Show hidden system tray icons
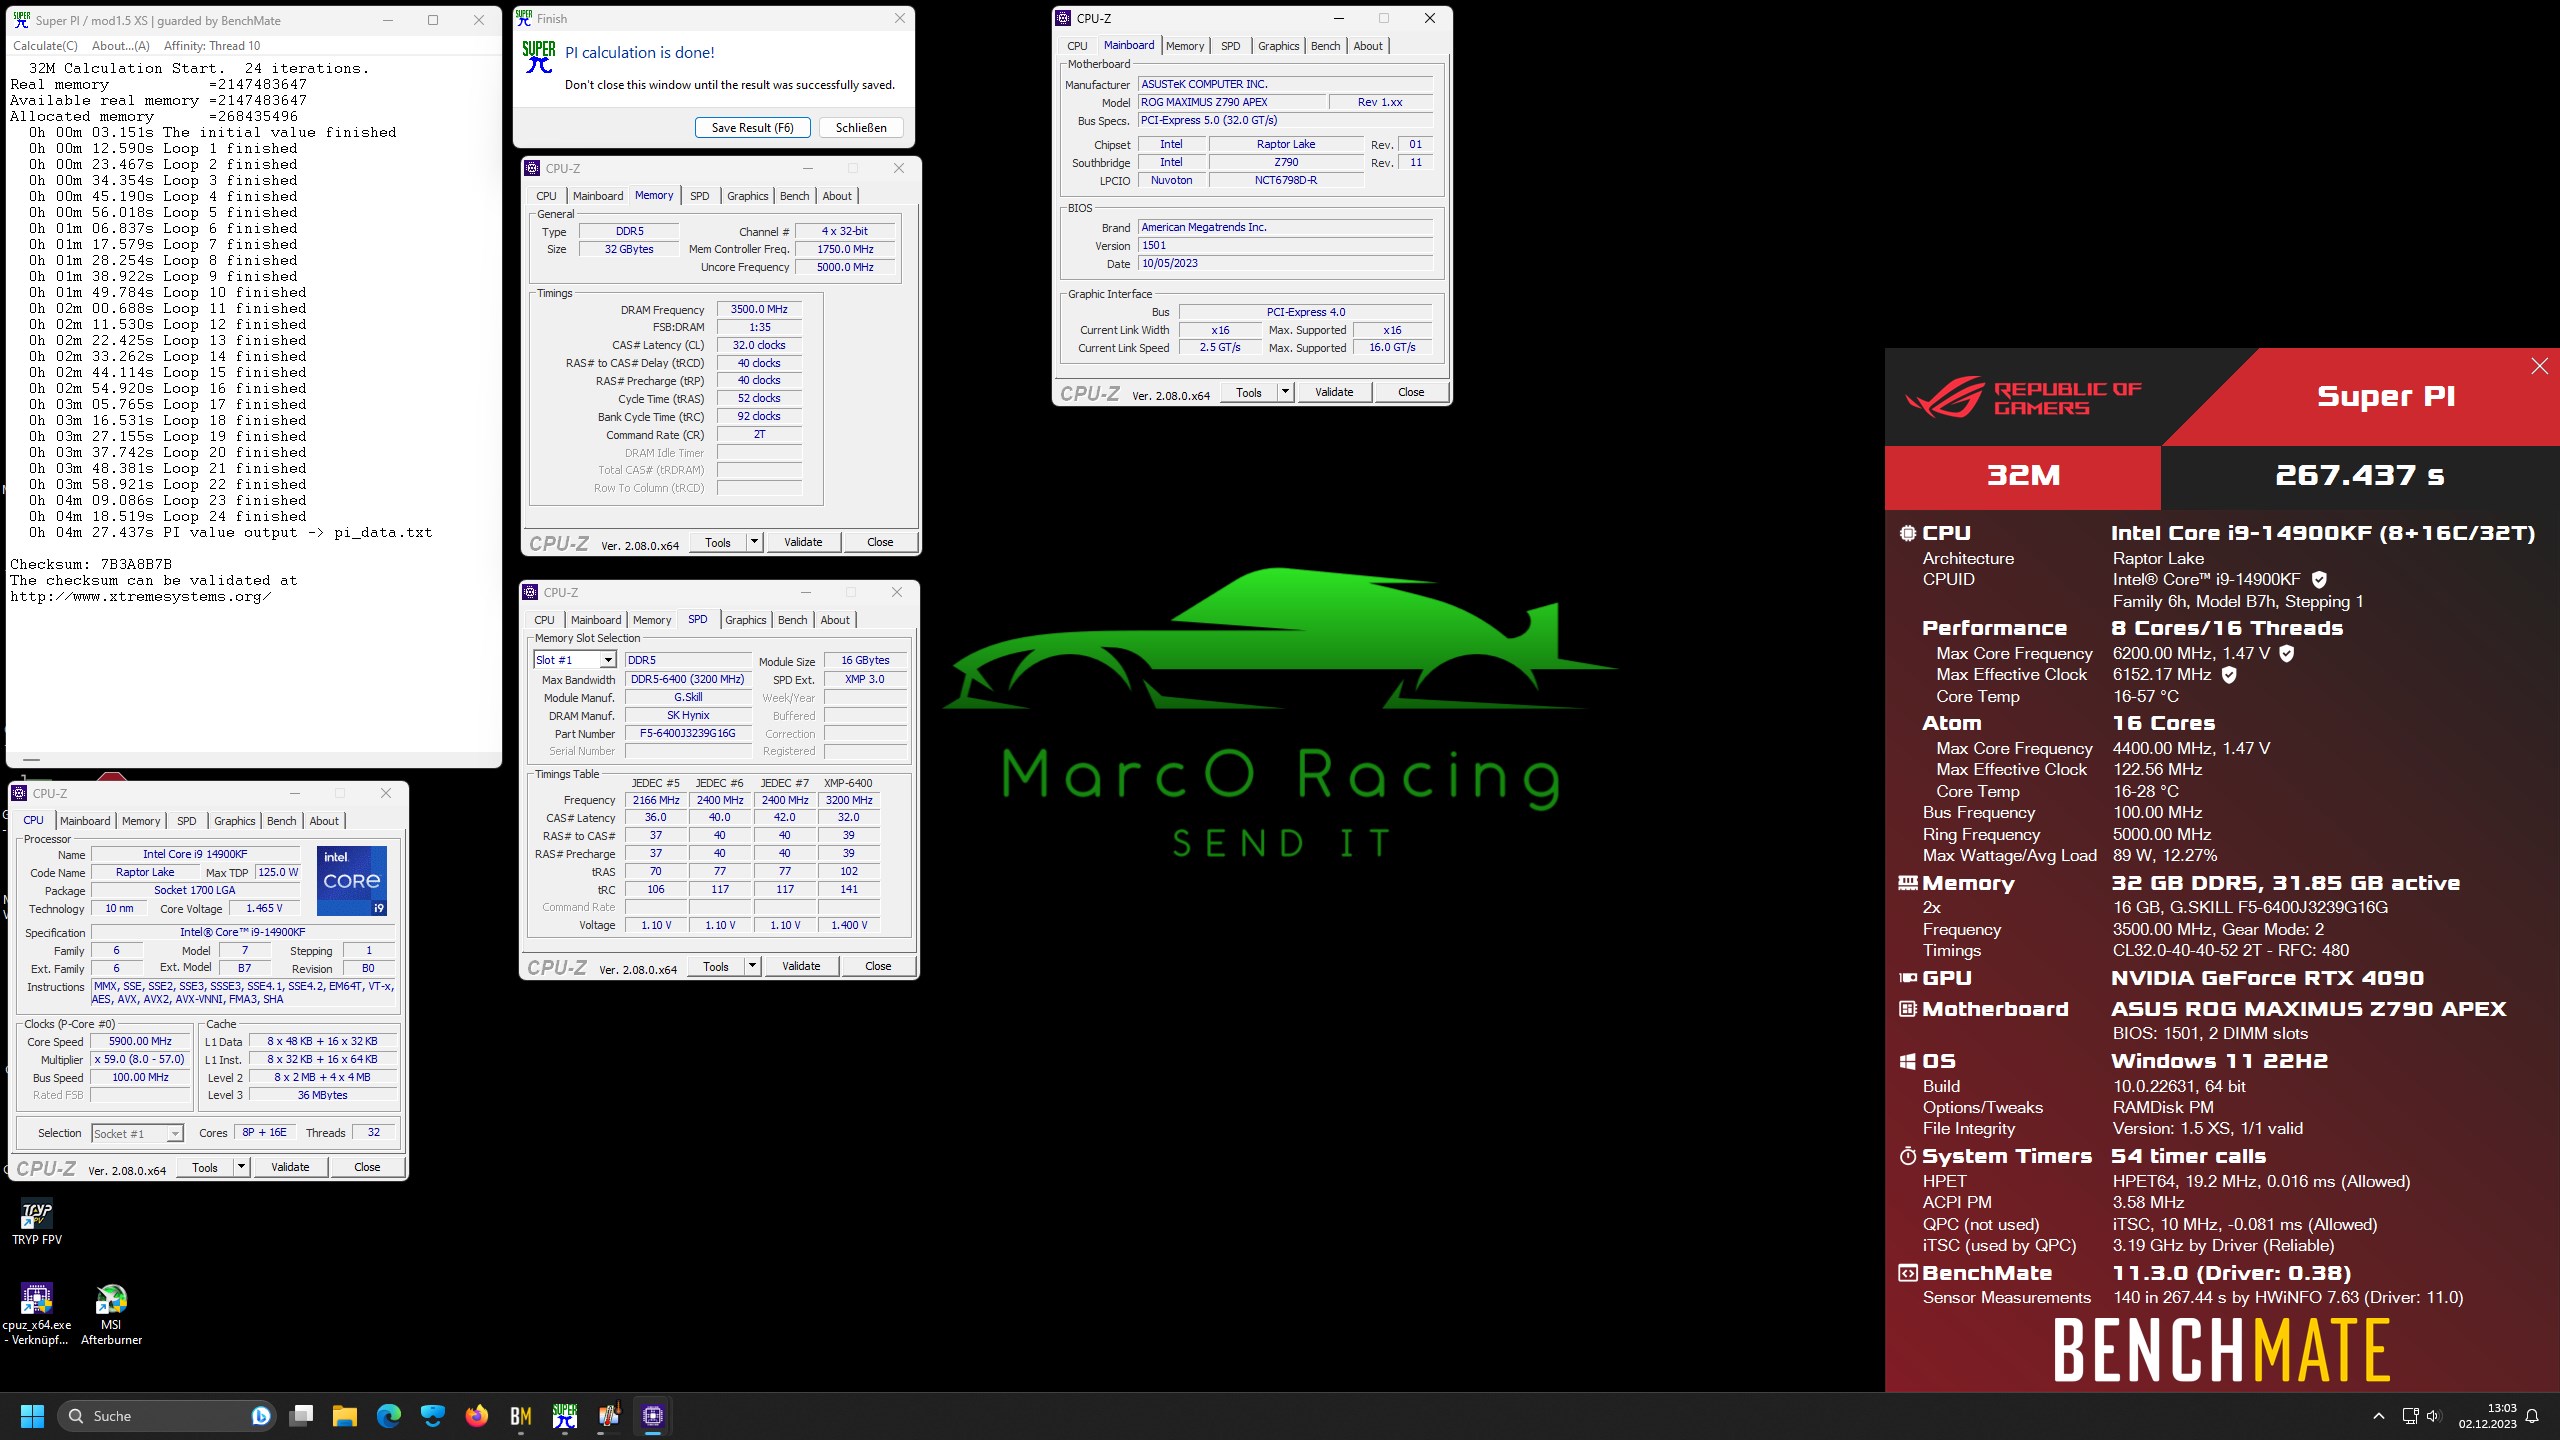 tap(2379, 1416)
